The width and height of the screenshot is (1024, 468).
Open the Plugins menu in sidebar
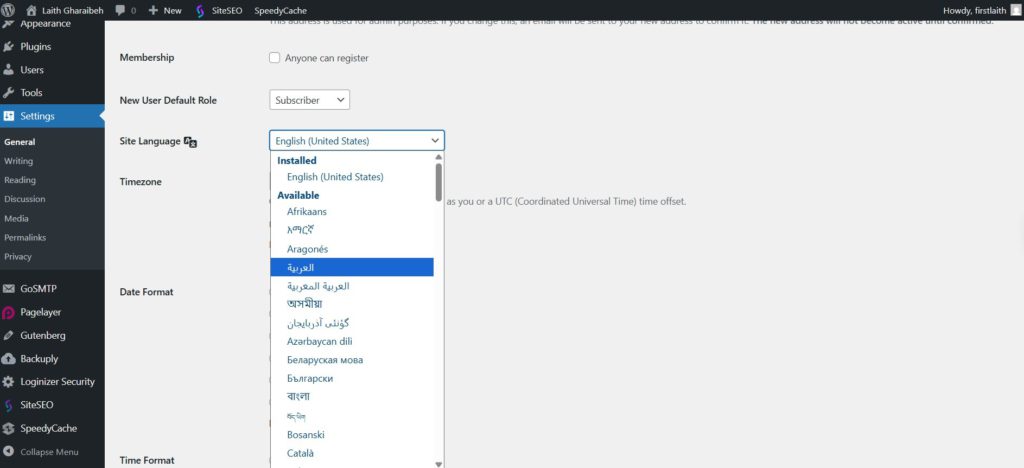35,46
